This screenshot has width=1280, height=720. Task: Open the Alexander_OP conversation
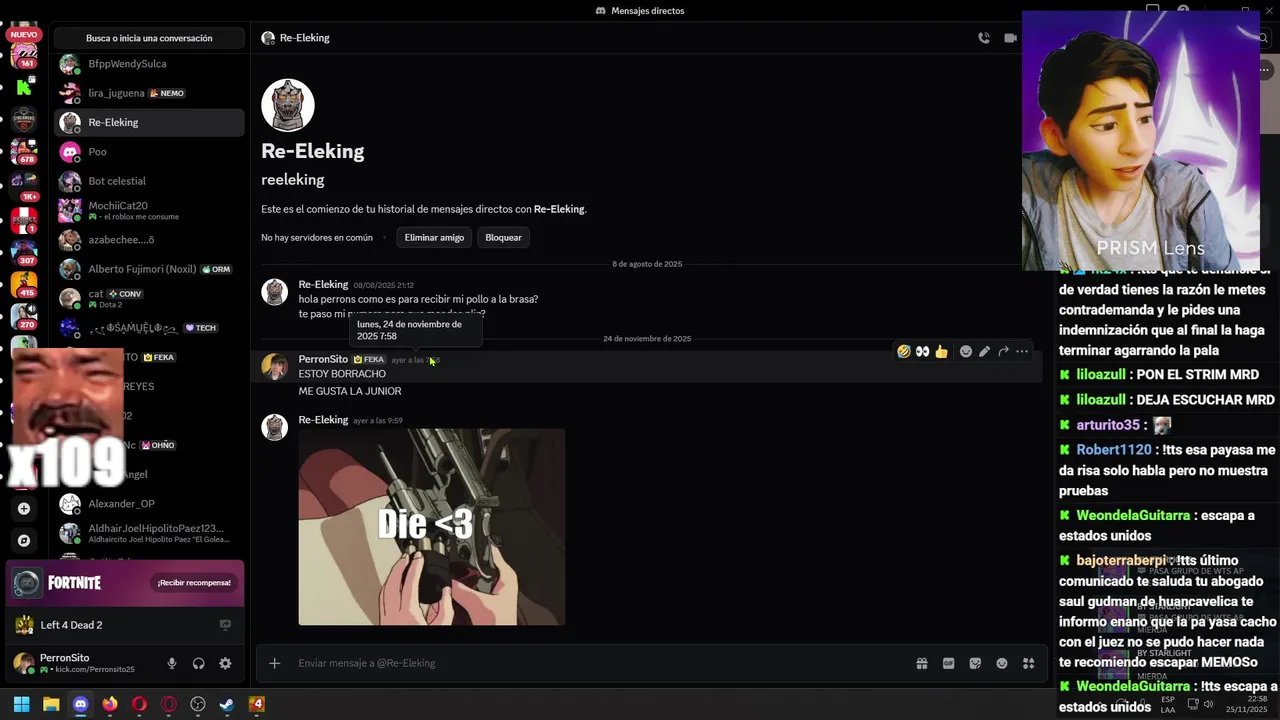click(x=149, y=504)
